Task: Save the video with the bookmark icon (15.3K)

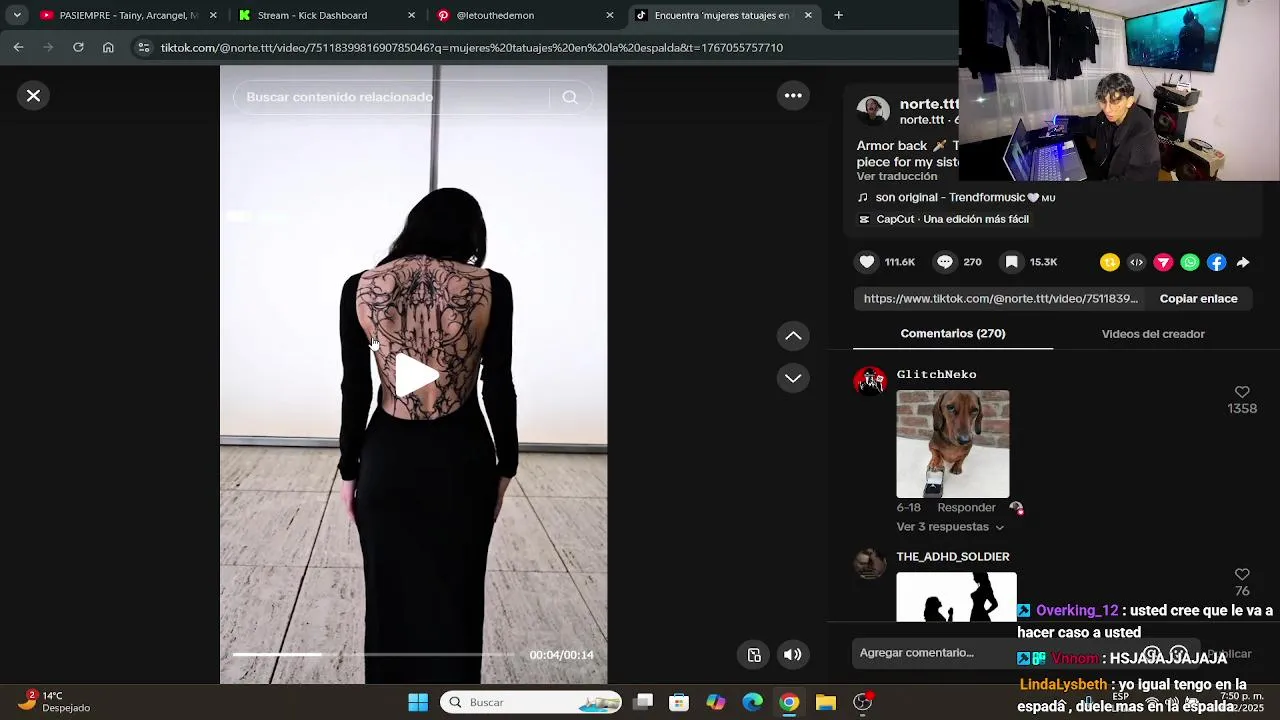Action: pyautogui.click(x=1011, y=262)
